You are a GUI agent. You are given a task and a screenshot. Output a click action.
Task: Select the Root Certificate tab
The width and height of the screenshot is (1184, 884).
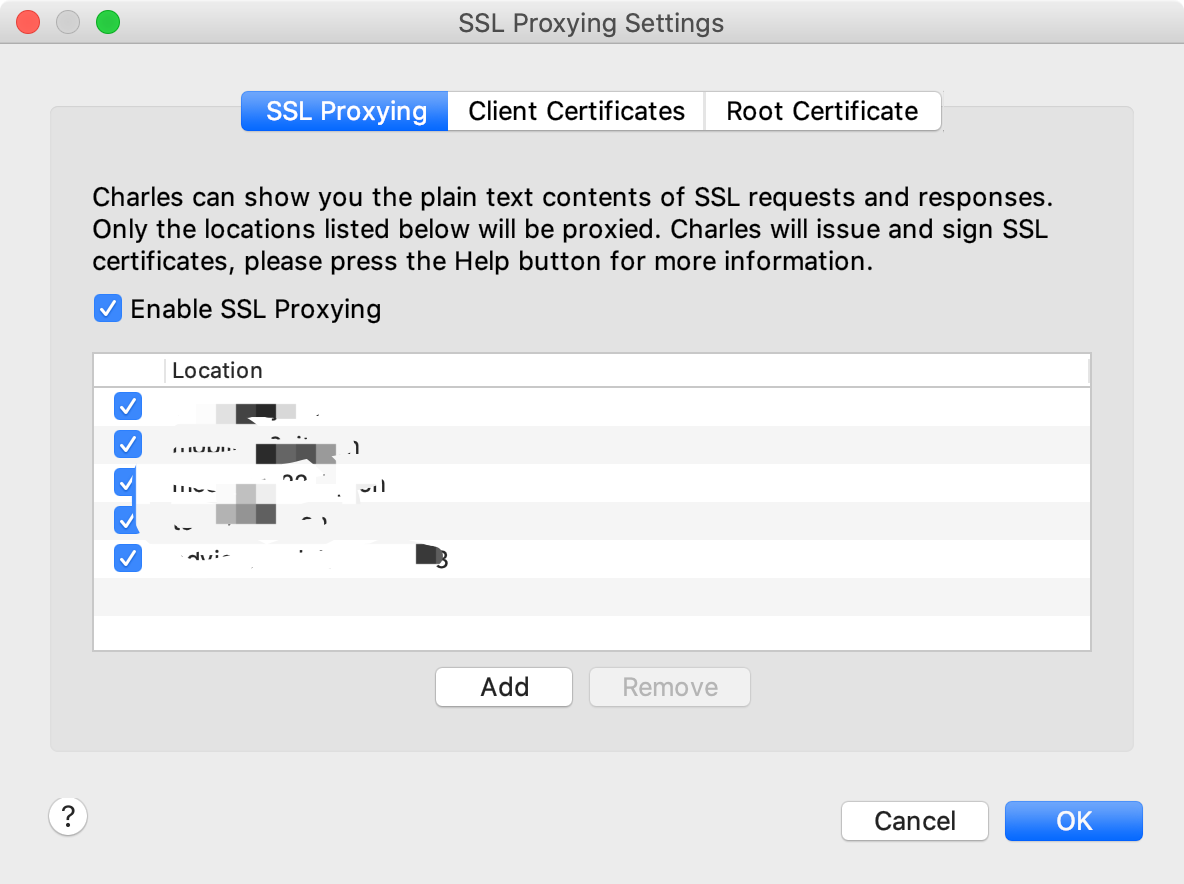822,111
